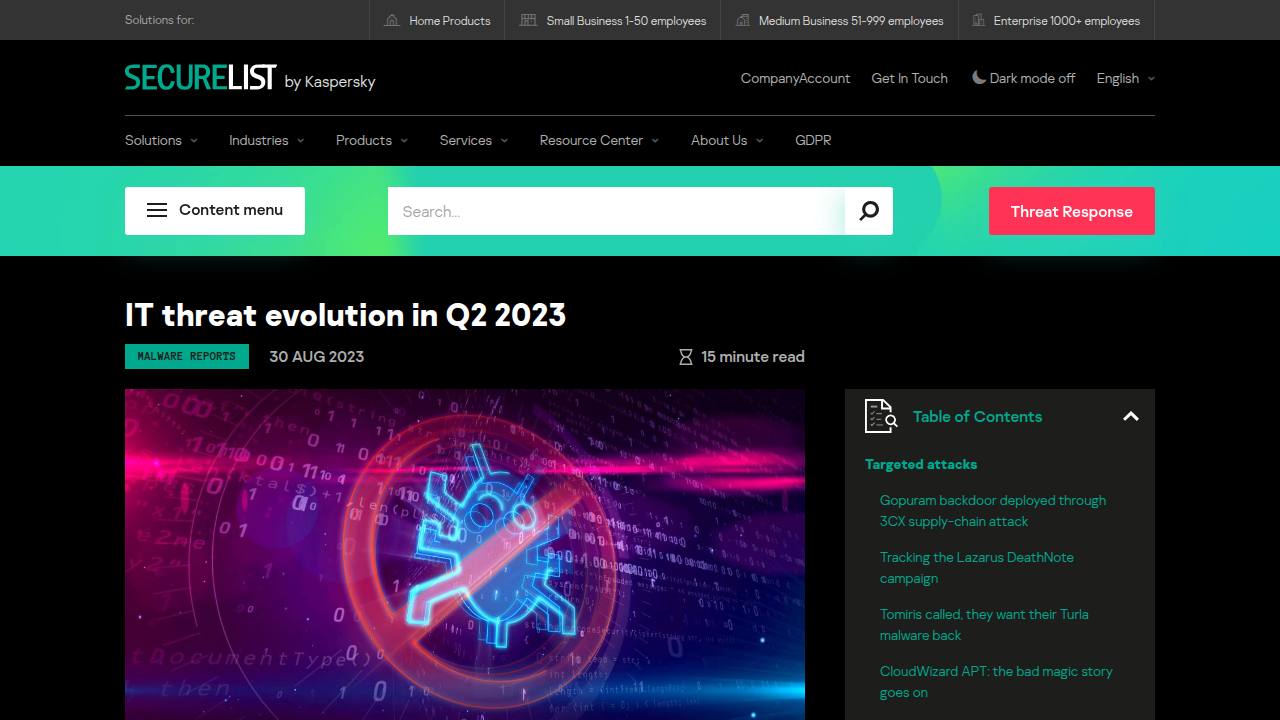The height and width of the screenshot is (720, 1280).
Task: Click the hourglass reading time icon
Action: (x=686, y=357)
